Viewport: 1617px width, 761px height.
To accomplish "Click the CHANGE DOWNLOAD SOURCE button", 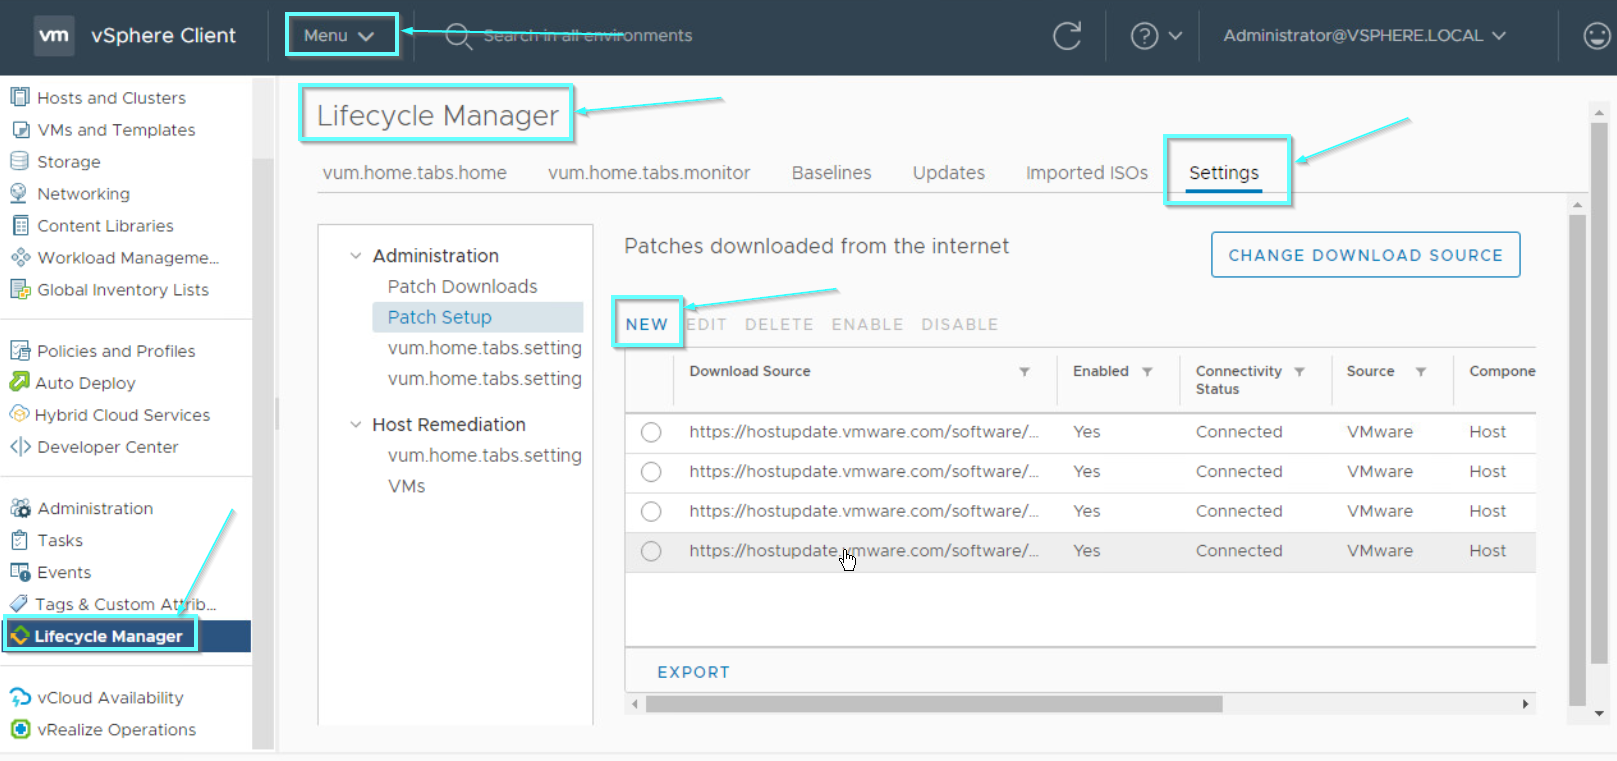I will point(1365,255).
